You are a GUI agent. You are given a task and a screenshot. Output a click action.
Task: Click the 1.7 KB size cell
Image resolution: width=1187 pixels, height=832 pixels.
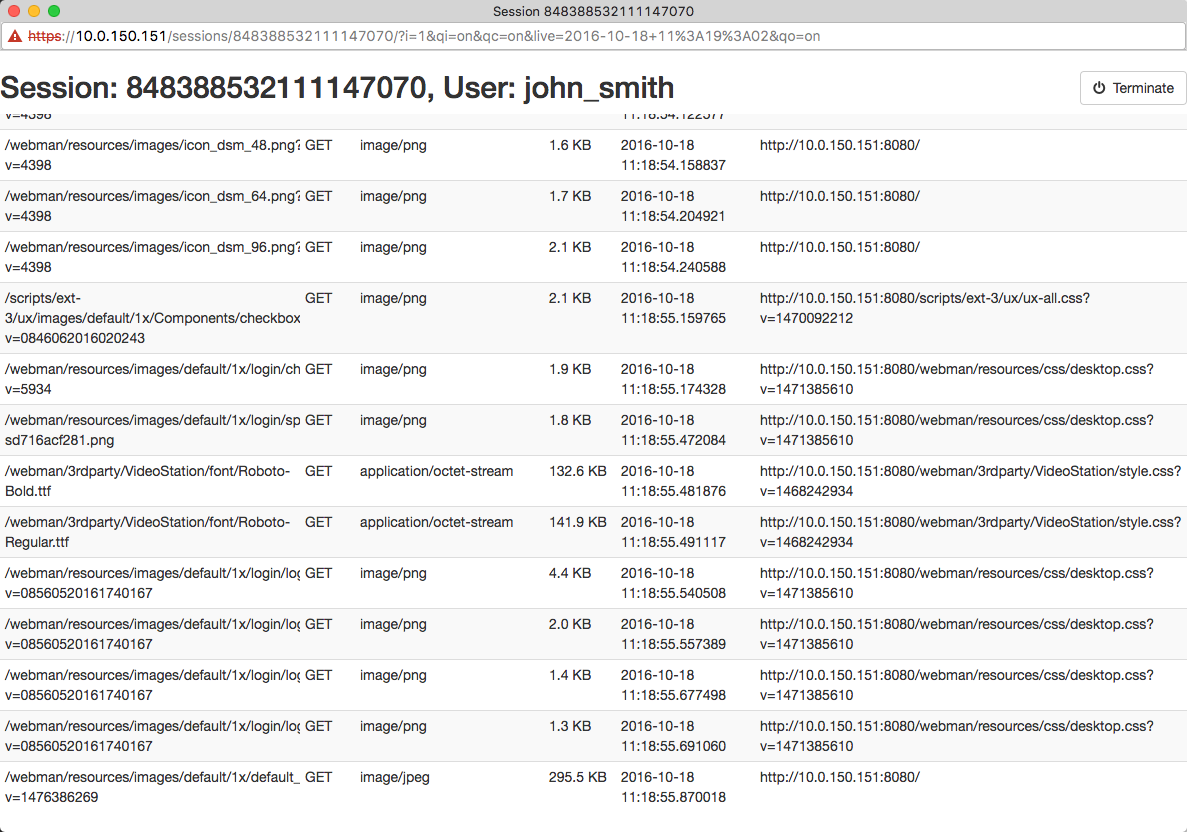click(x=570, y=196)
